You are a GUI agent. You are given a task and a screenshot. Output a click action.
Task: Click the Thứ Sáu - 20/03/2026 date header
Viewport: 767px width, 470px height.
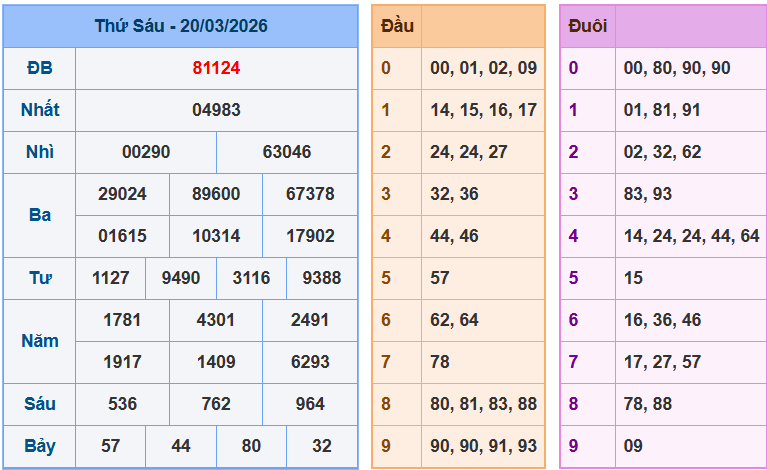pyautogui.click(x=180, y=26)
